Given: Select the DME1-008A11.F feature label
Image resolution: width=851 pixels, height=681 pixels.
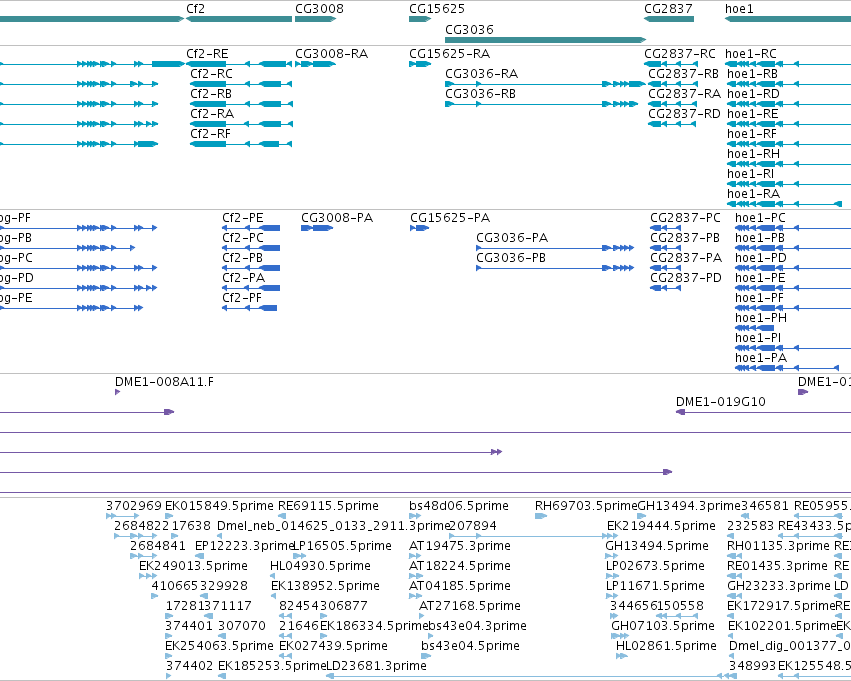Looking at the screenshot, I should pos(164,382).
